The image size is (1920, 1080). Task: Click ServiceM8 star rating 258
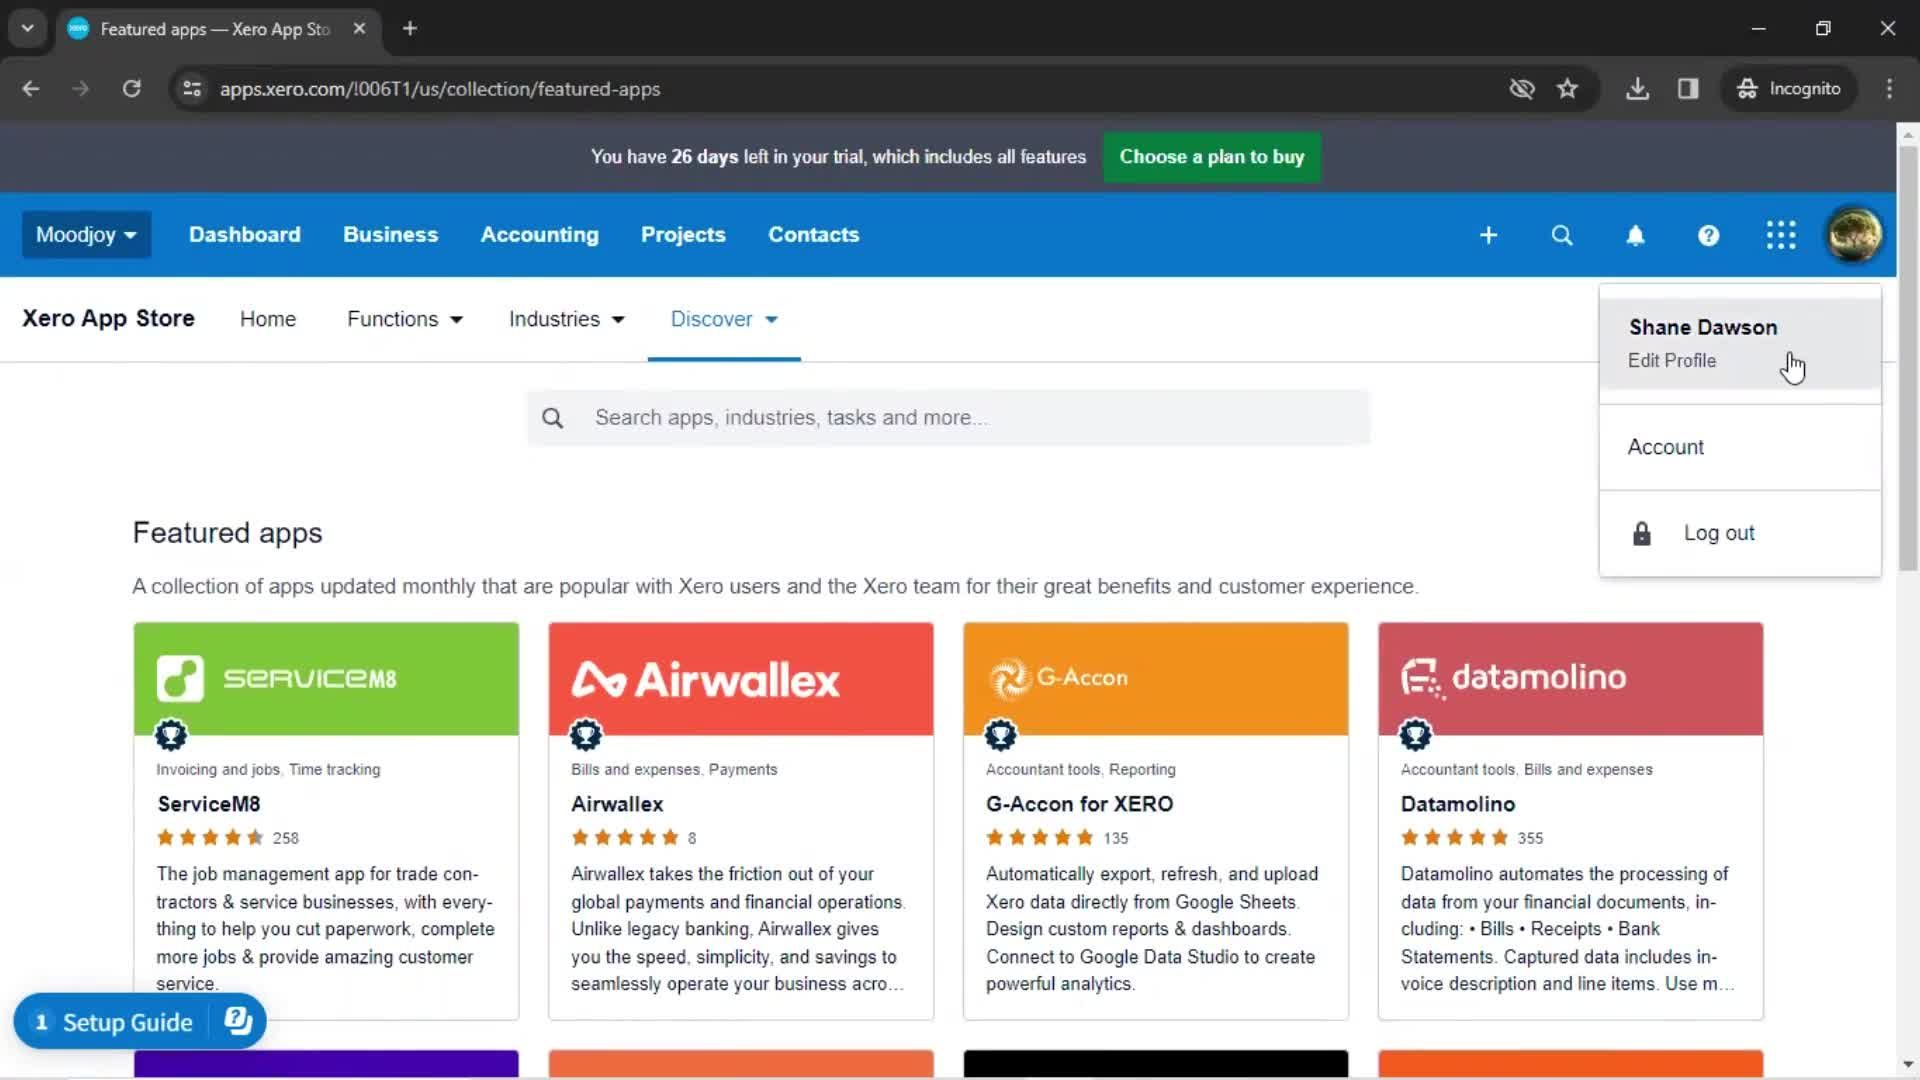pyautogui.click(x=228, y=838)
